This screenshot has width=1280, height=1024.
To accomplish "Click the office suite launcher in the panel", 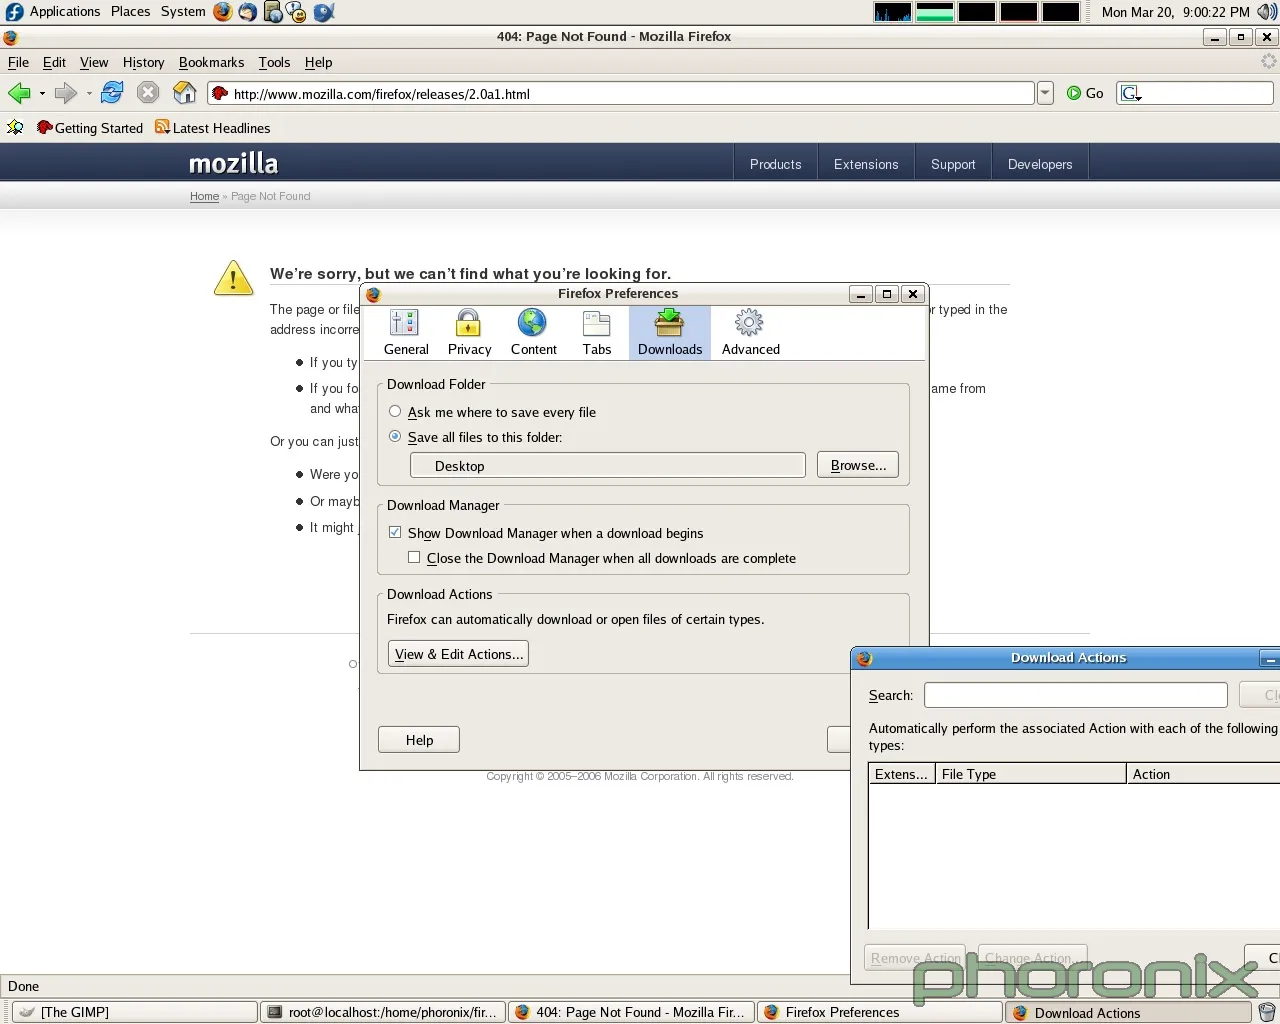I will coord(272,12).
